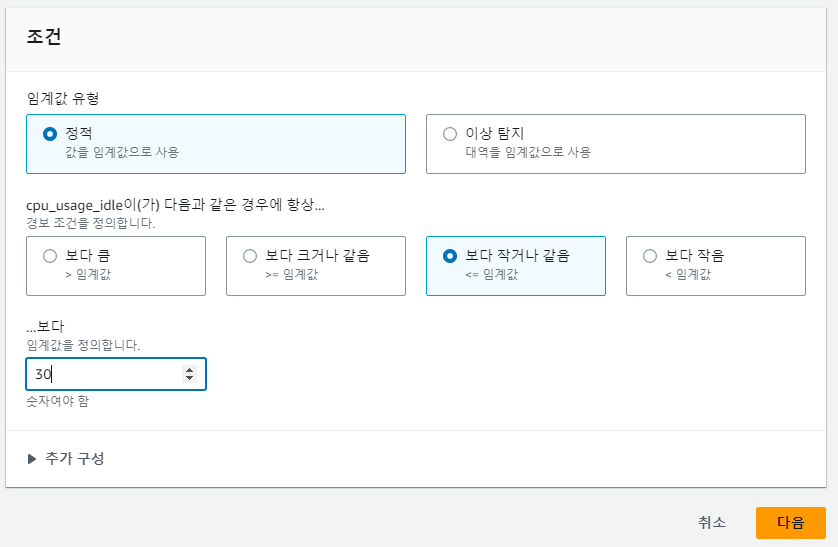Image resolution: width=838 pixels, height=547 pixels.
Task: Click the < 임계값 subtitle
Action: pos(688,274)
